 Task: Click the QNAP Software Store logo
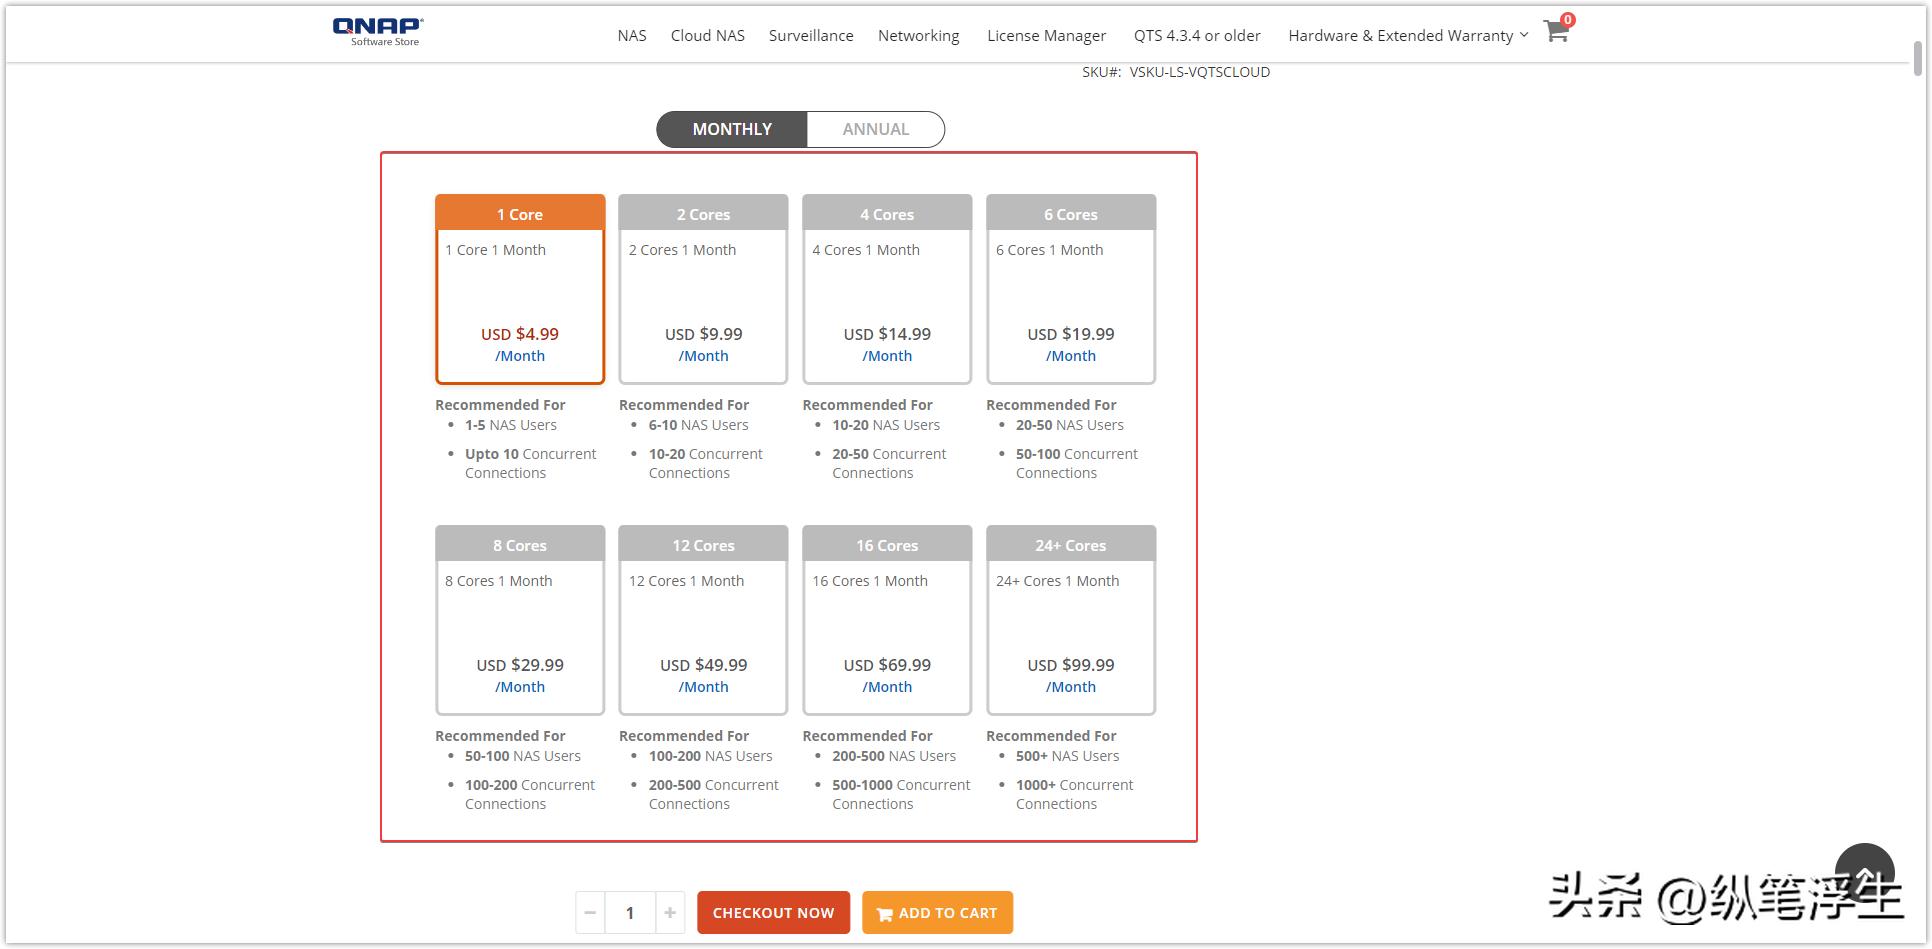coord(378,31)
